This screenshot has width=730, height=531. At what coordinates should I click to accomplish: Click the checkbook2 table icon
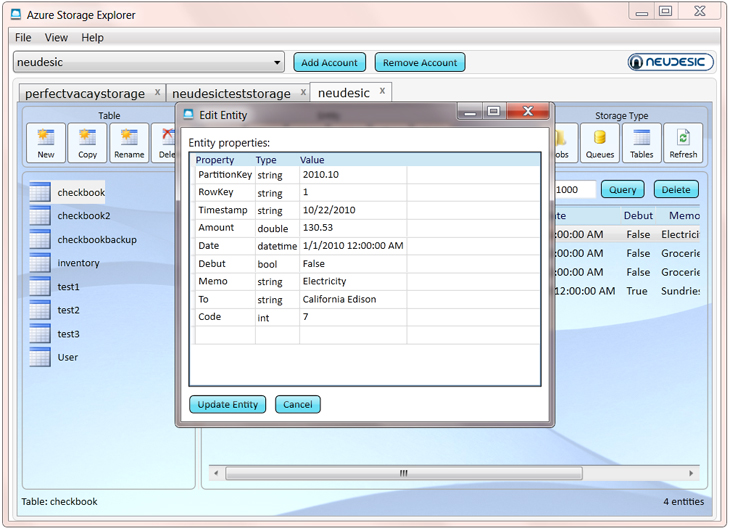coord(40,215)
